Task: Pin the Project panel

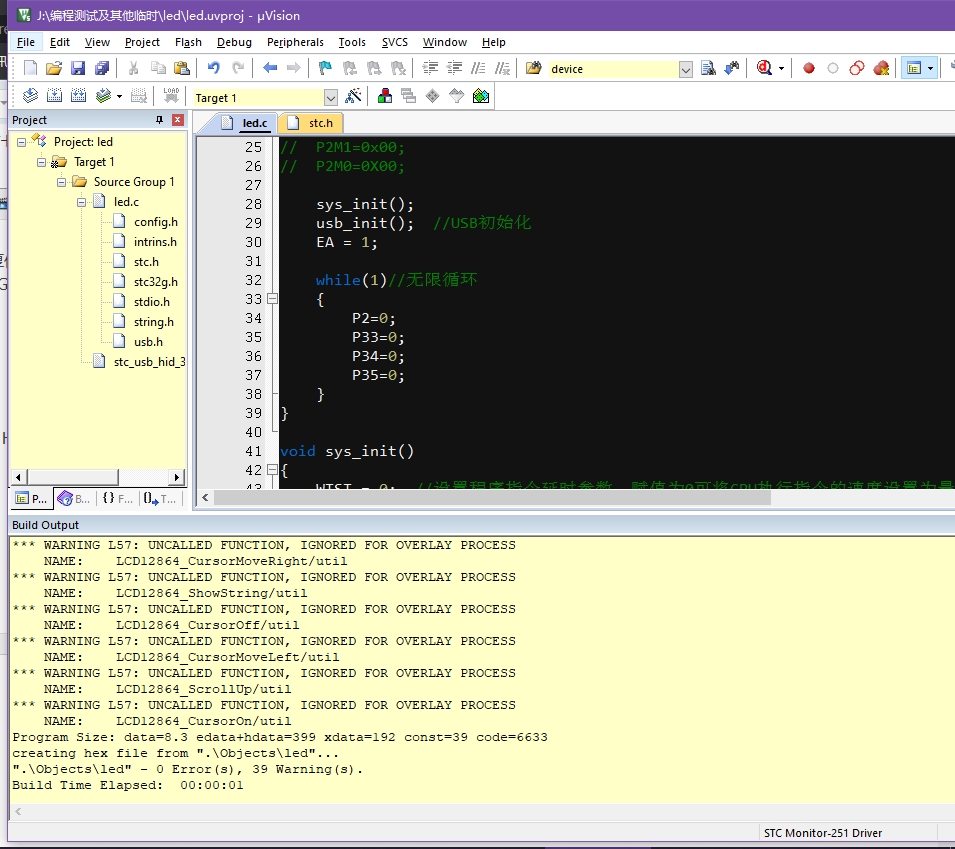Action: pyautogui.click(x=160, y=120)
